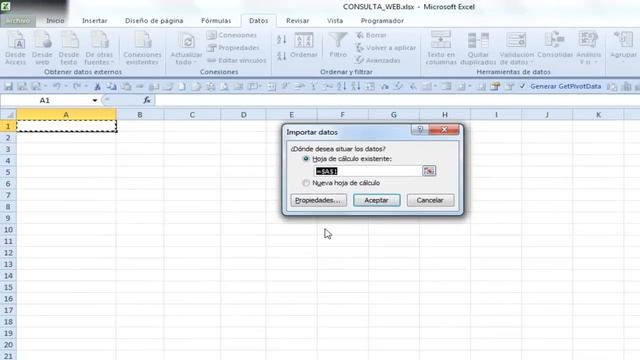
Task: Select column K header
Action: point(598,115)
